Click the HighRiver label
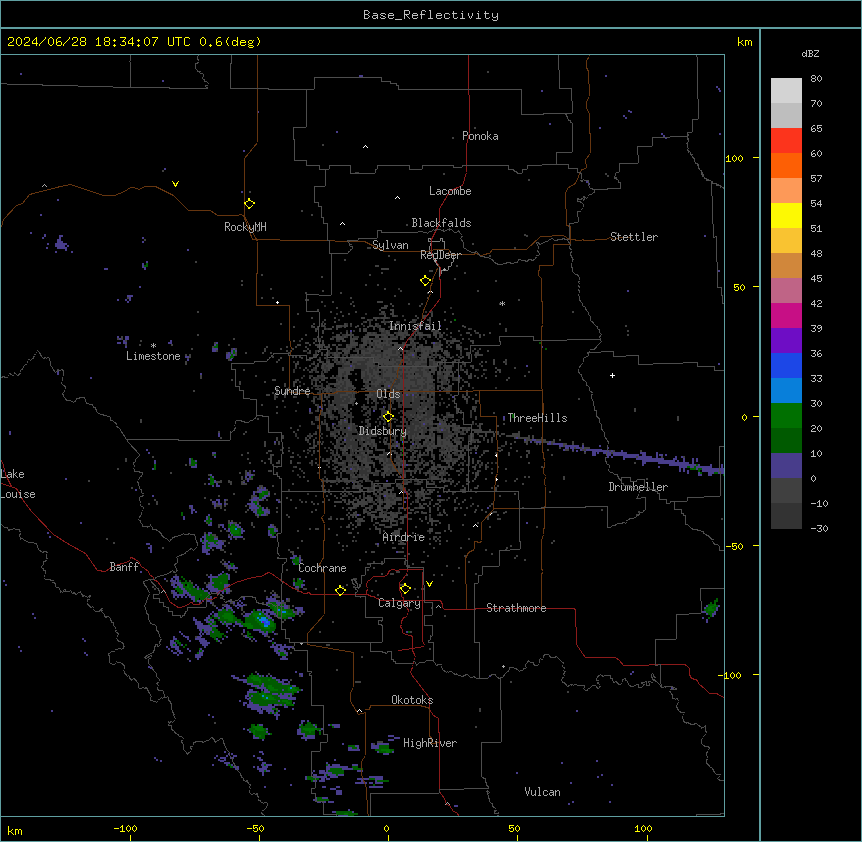 [x=430, y=743]
